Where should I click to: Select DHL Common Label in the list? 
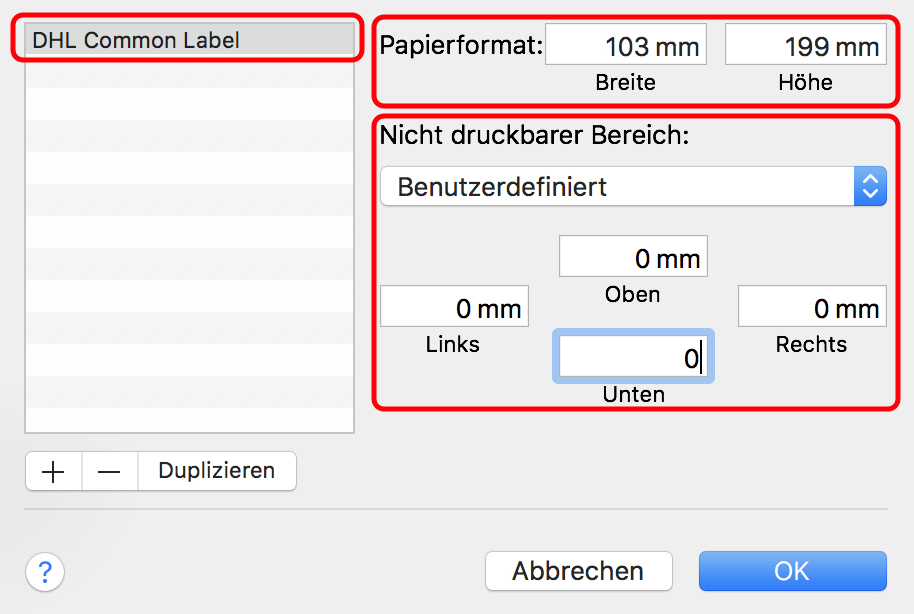point(189,40)
